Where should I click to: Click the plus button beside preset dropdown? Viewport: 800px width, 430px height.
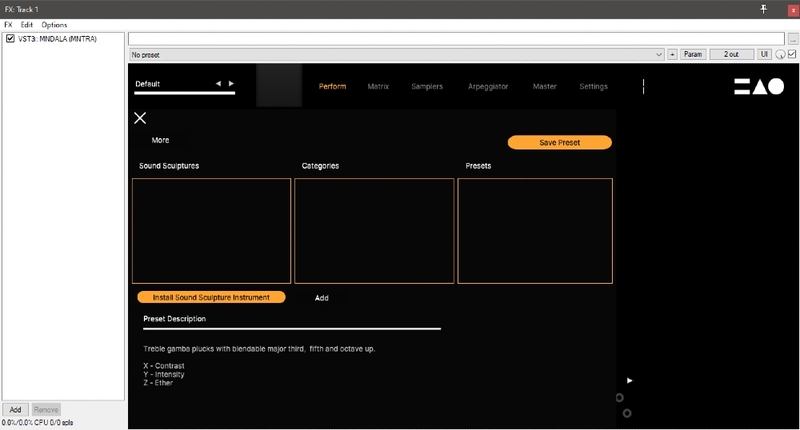[x=672, y=54]
